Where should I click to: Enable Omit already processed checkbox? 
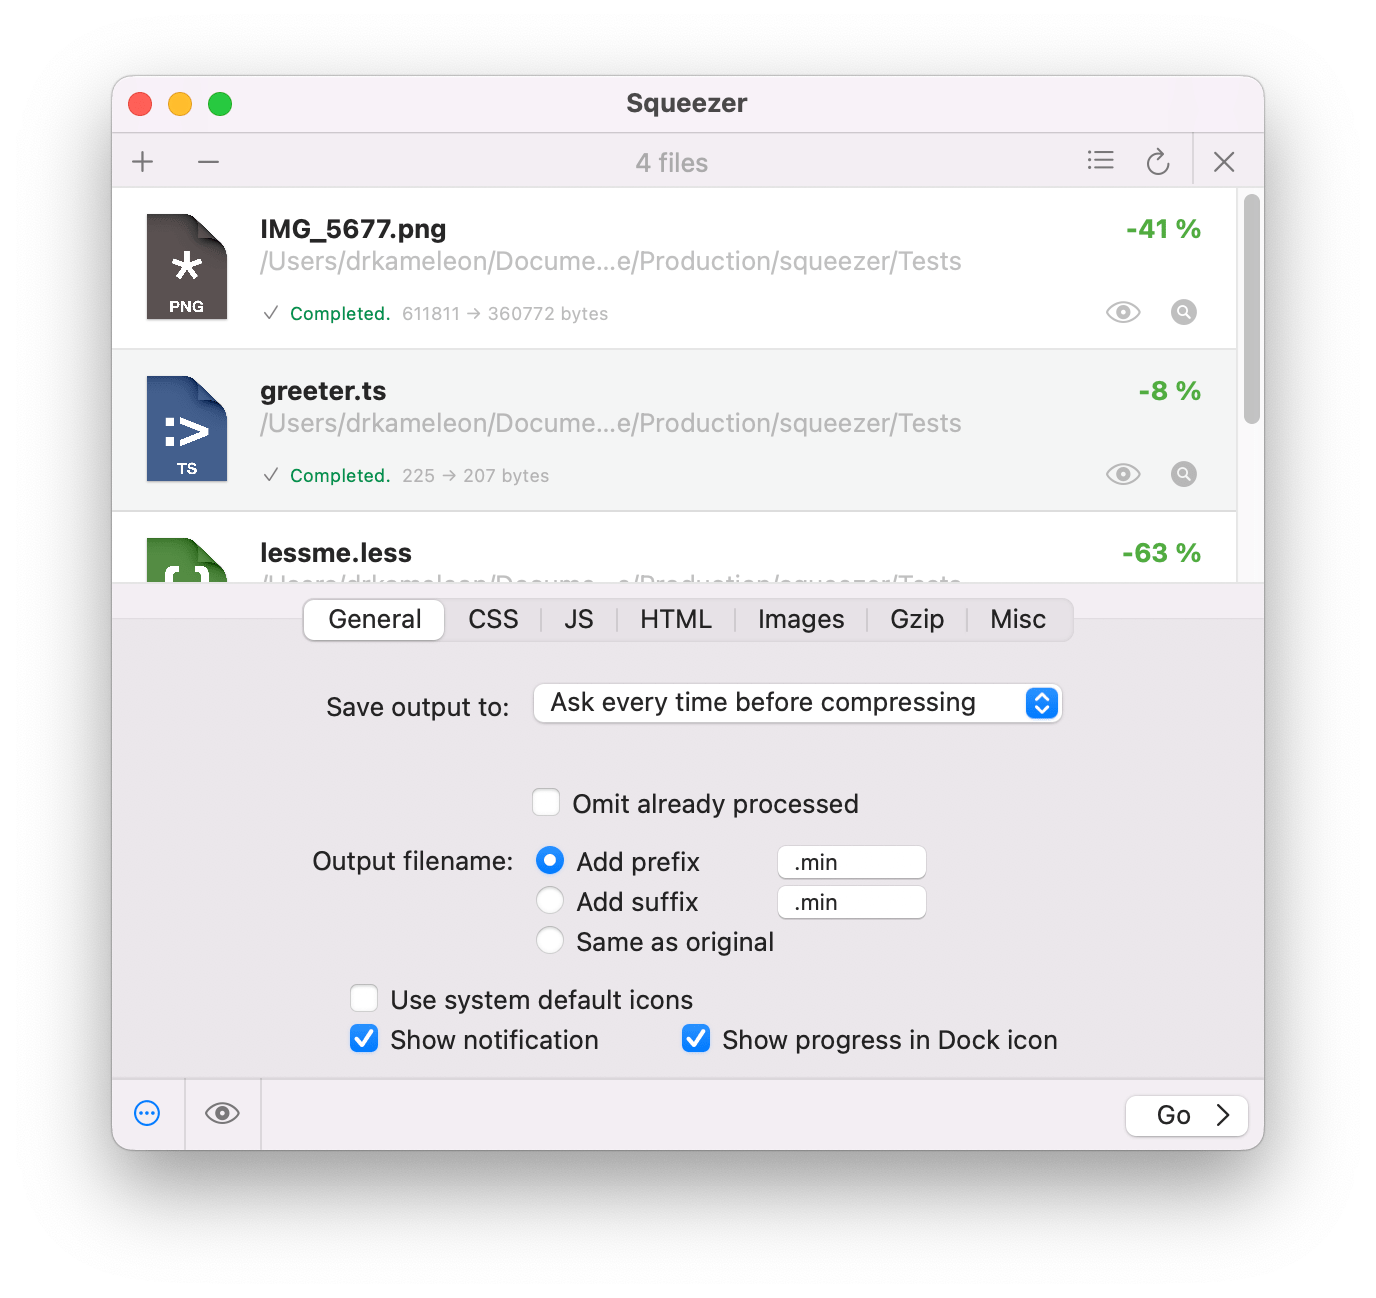point(546,802)
